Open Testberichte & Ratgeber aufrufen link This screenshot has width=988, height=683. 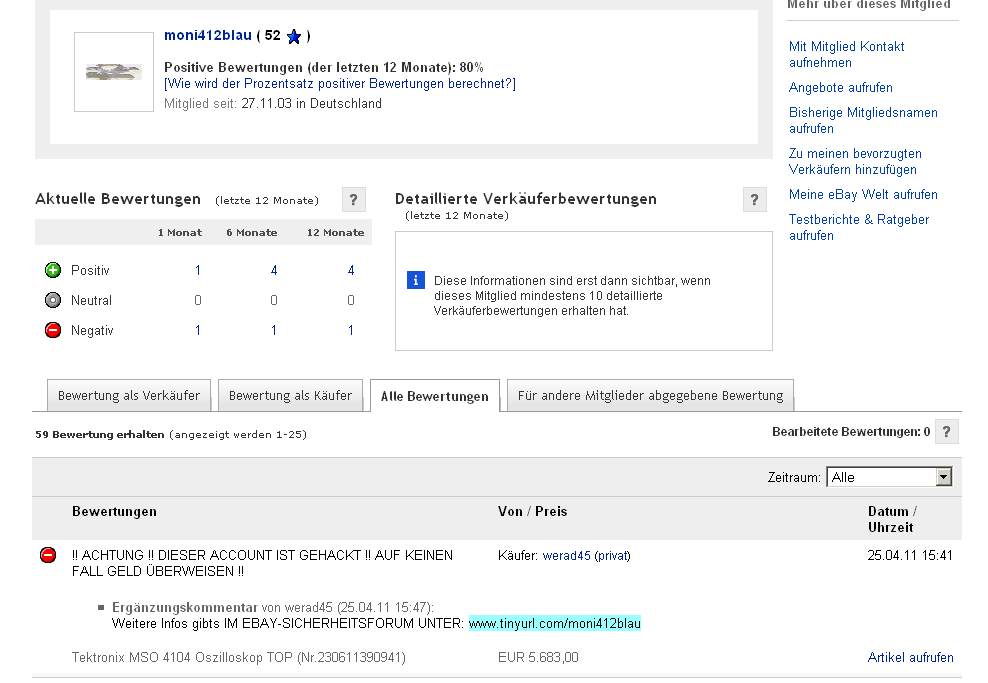tap(859, 227)
